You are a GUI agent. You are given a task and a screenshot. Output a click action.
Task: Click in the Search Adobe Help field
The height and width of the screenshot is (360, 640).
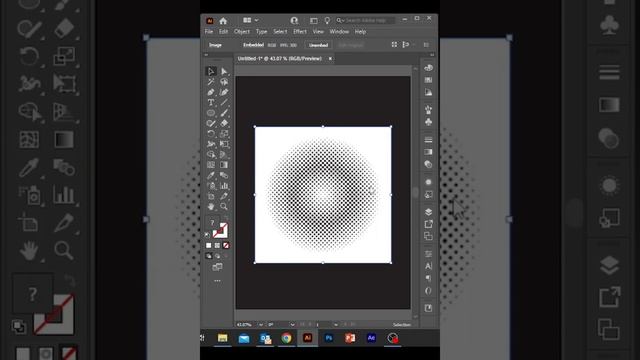pyautogui.click(x=366, y=20)
